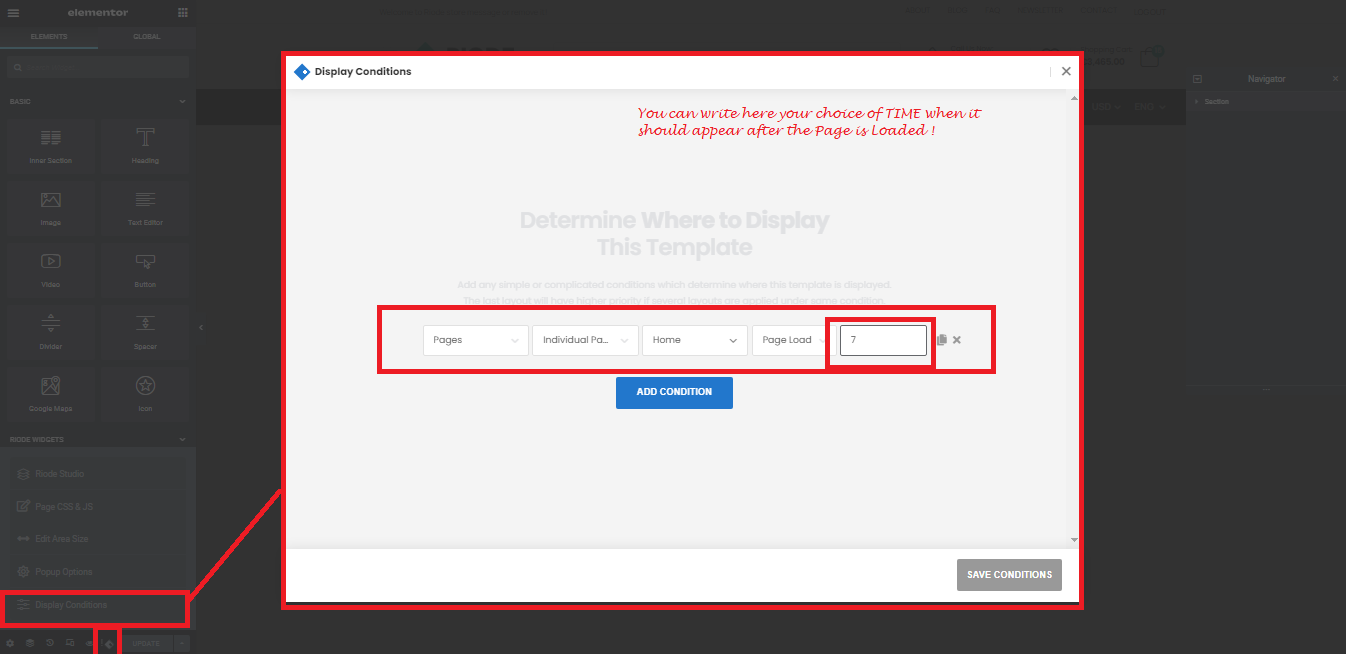
Task: Open the History icon in bottom bar
Action: [50, 643]
